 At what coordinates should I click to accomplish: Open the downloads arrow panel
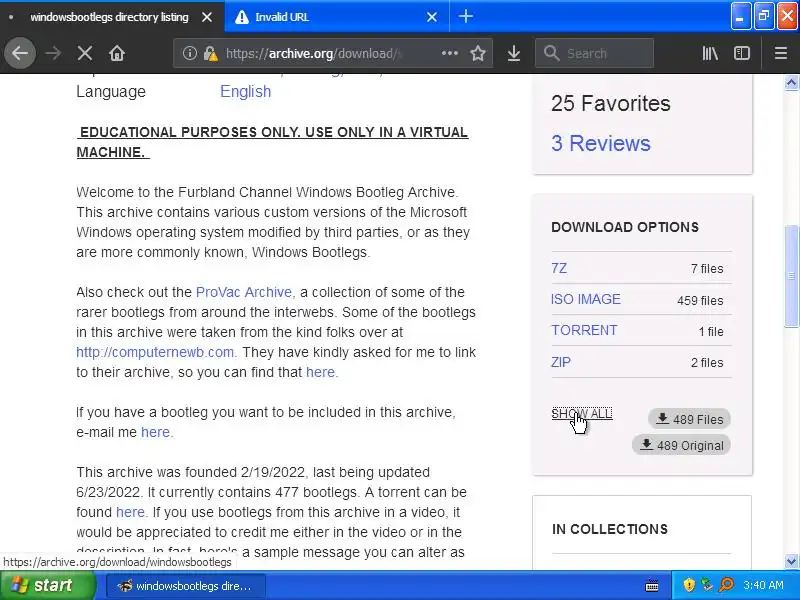tap(514, 53)
